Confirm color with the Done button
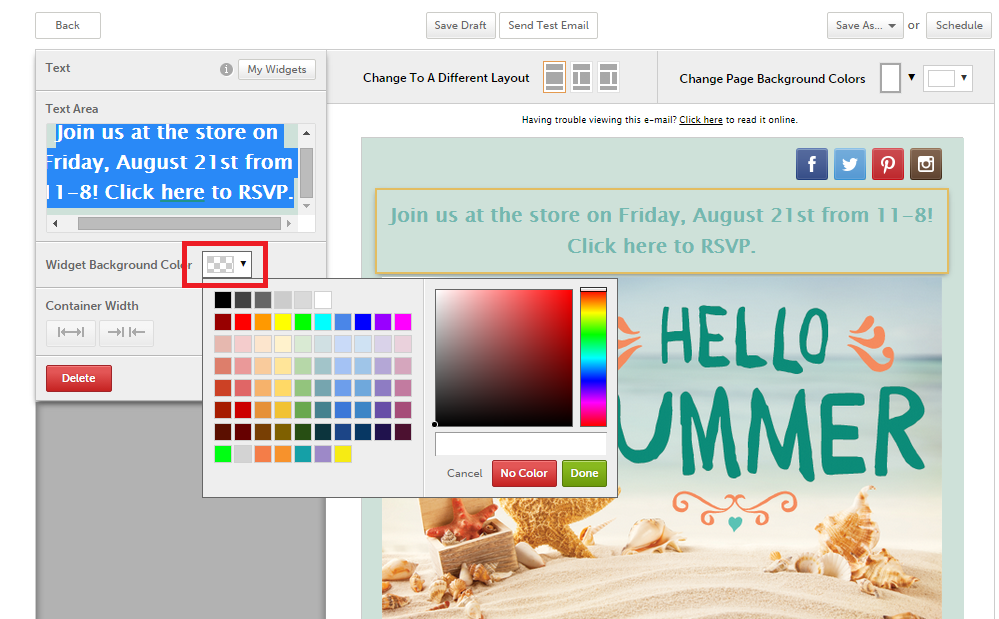Screen dimensions: 999x619 pos(584,473)
